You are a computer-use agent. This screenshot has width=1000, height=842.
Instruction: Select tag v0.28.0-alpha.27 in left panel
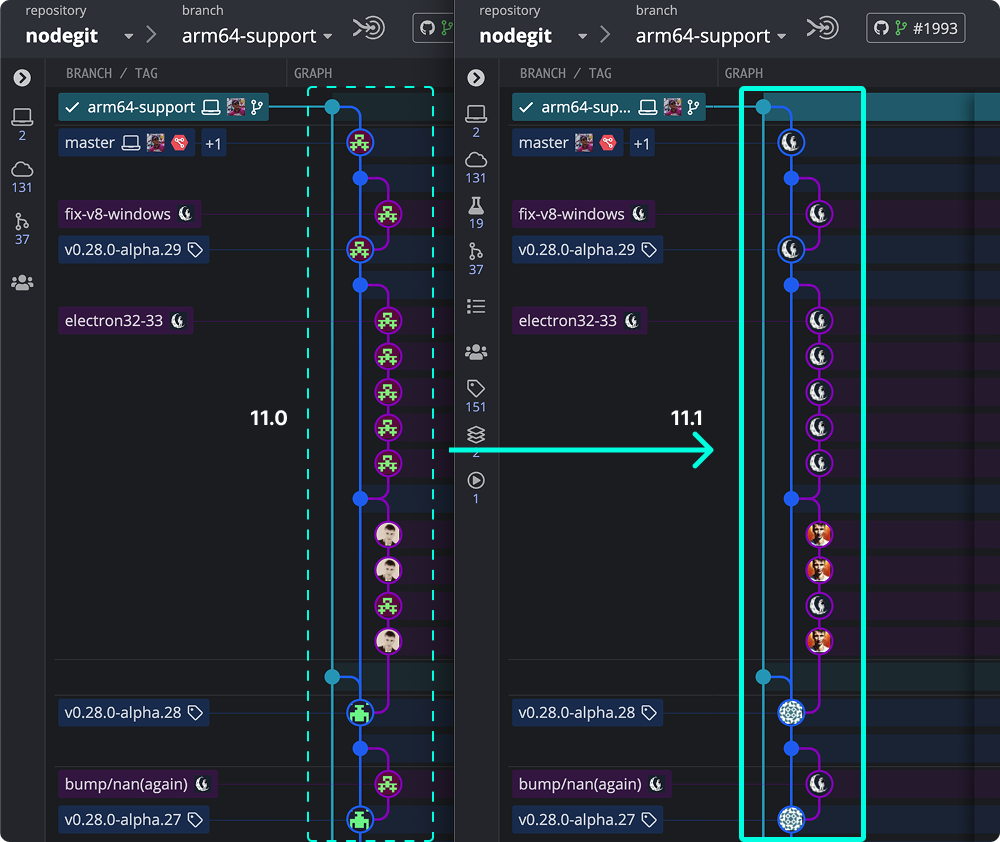pos(133,820)
